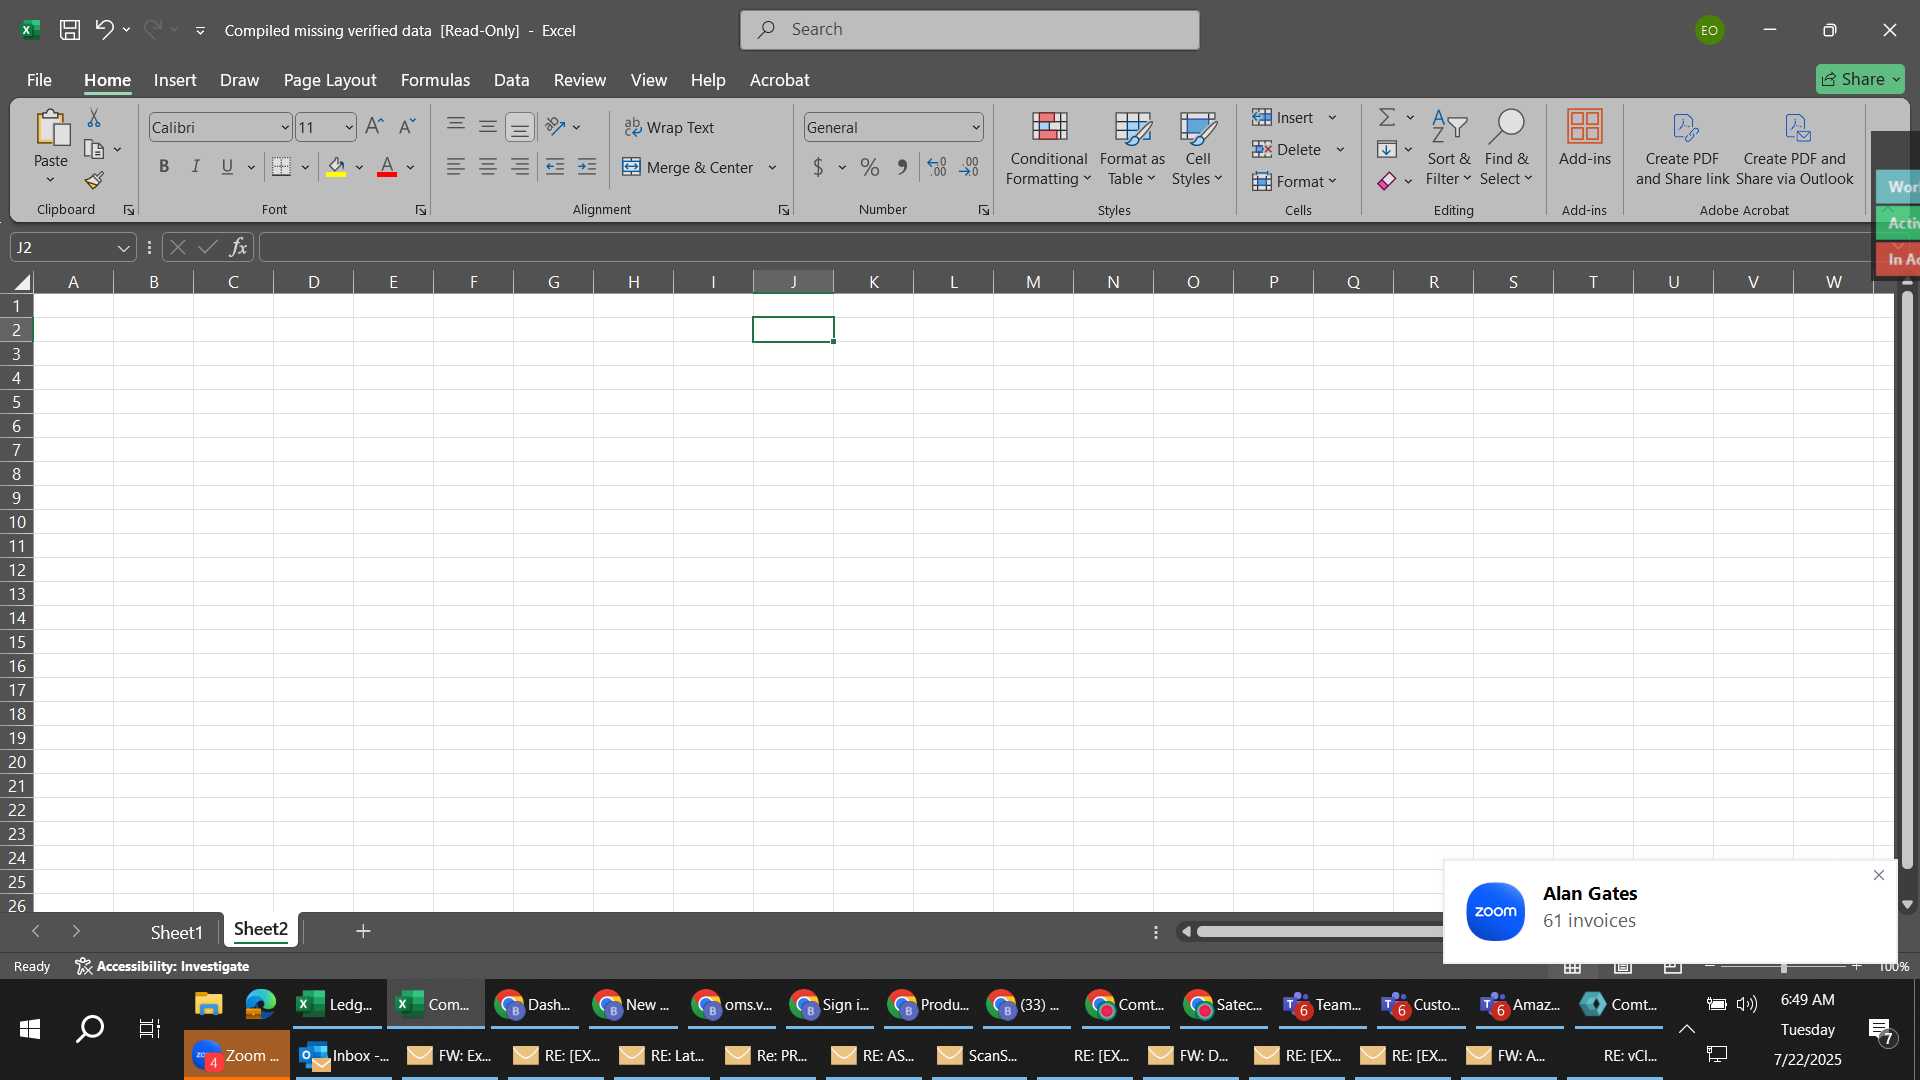This screenshot has height=1080, width=1920.
Task: Click the Fill down arrow icon
Action: pos(1387,149)
